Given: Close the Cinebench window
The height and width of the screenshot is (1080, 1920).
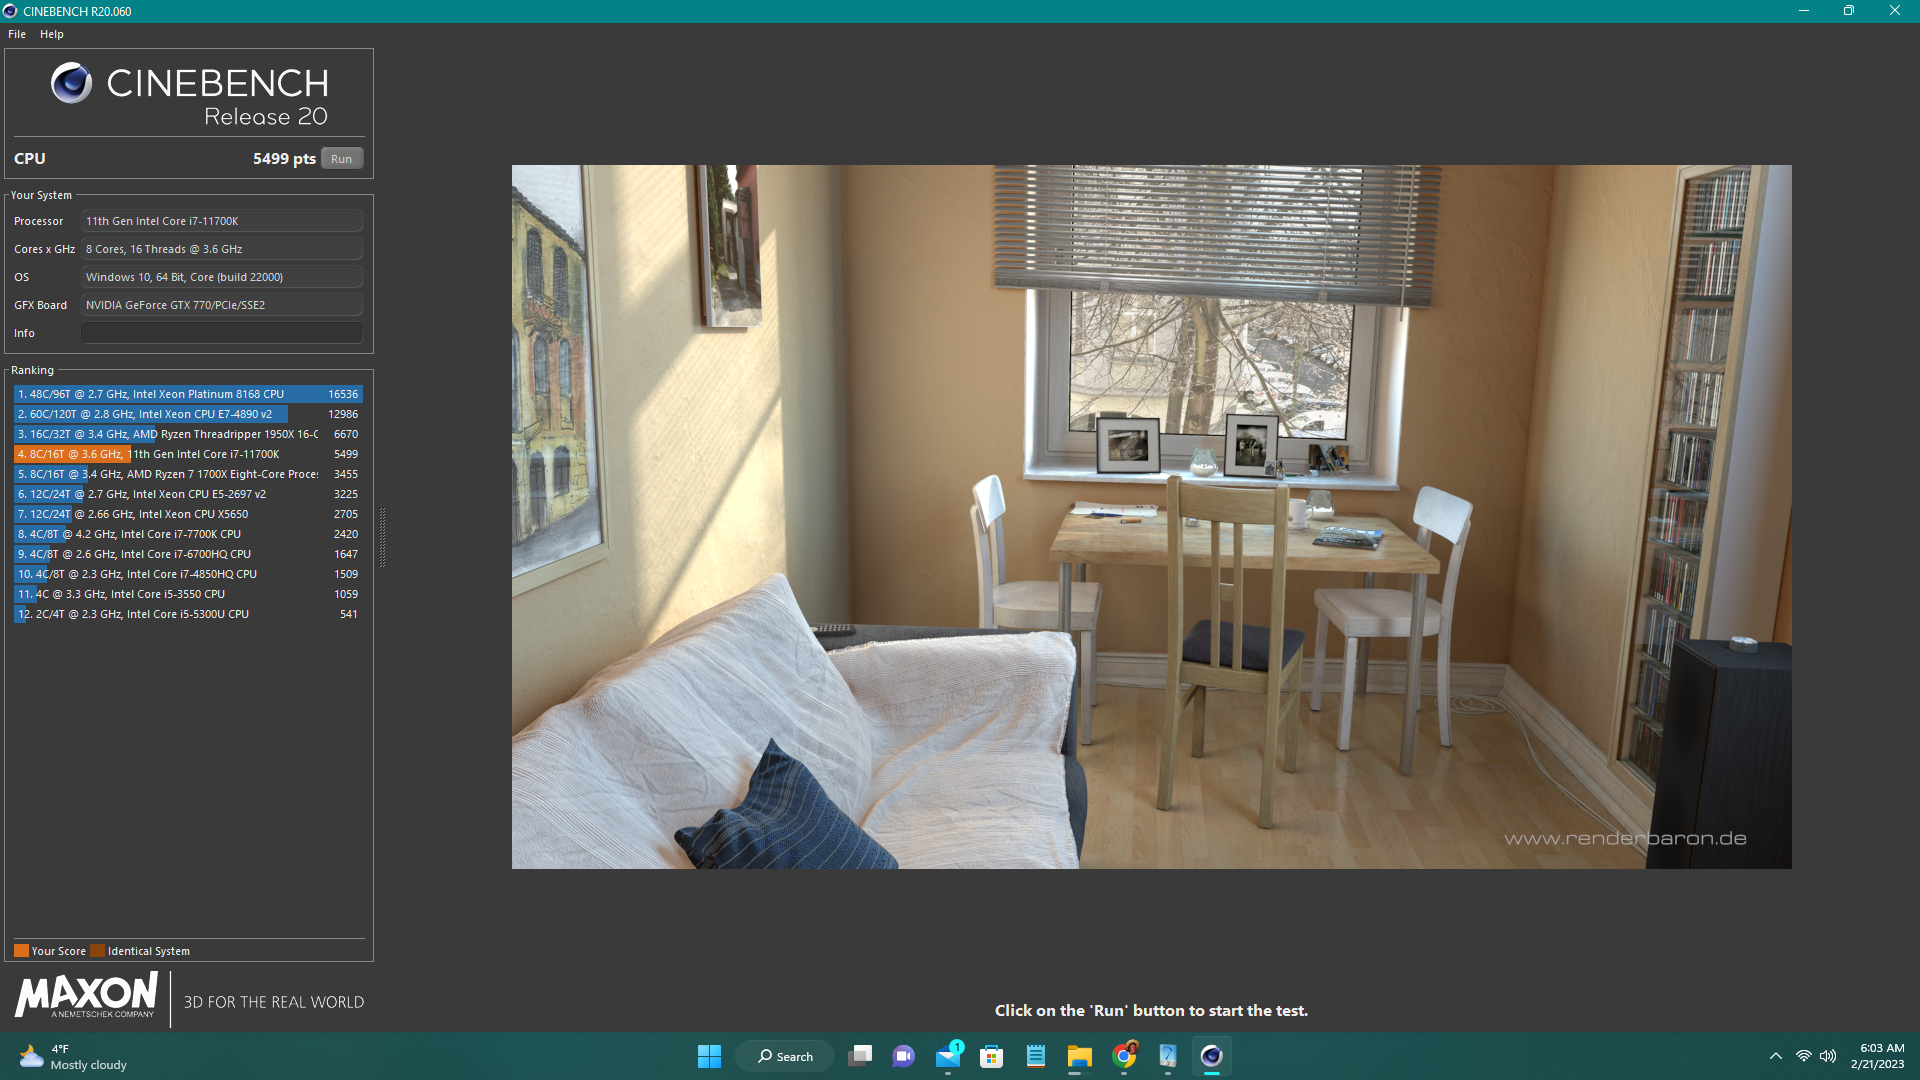Looking at the screenshot, I should coord(1894,11).
